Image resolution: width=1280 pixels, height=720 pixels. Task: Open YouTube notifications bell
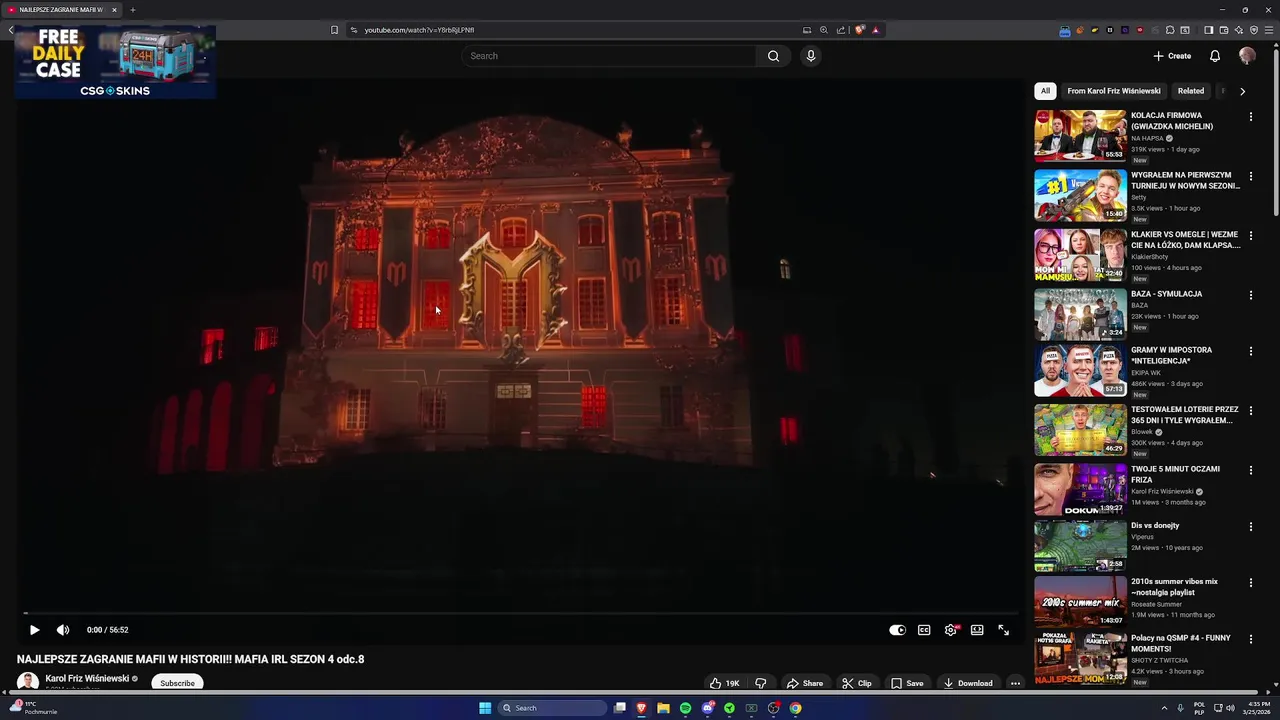[x=1215, y=56]
